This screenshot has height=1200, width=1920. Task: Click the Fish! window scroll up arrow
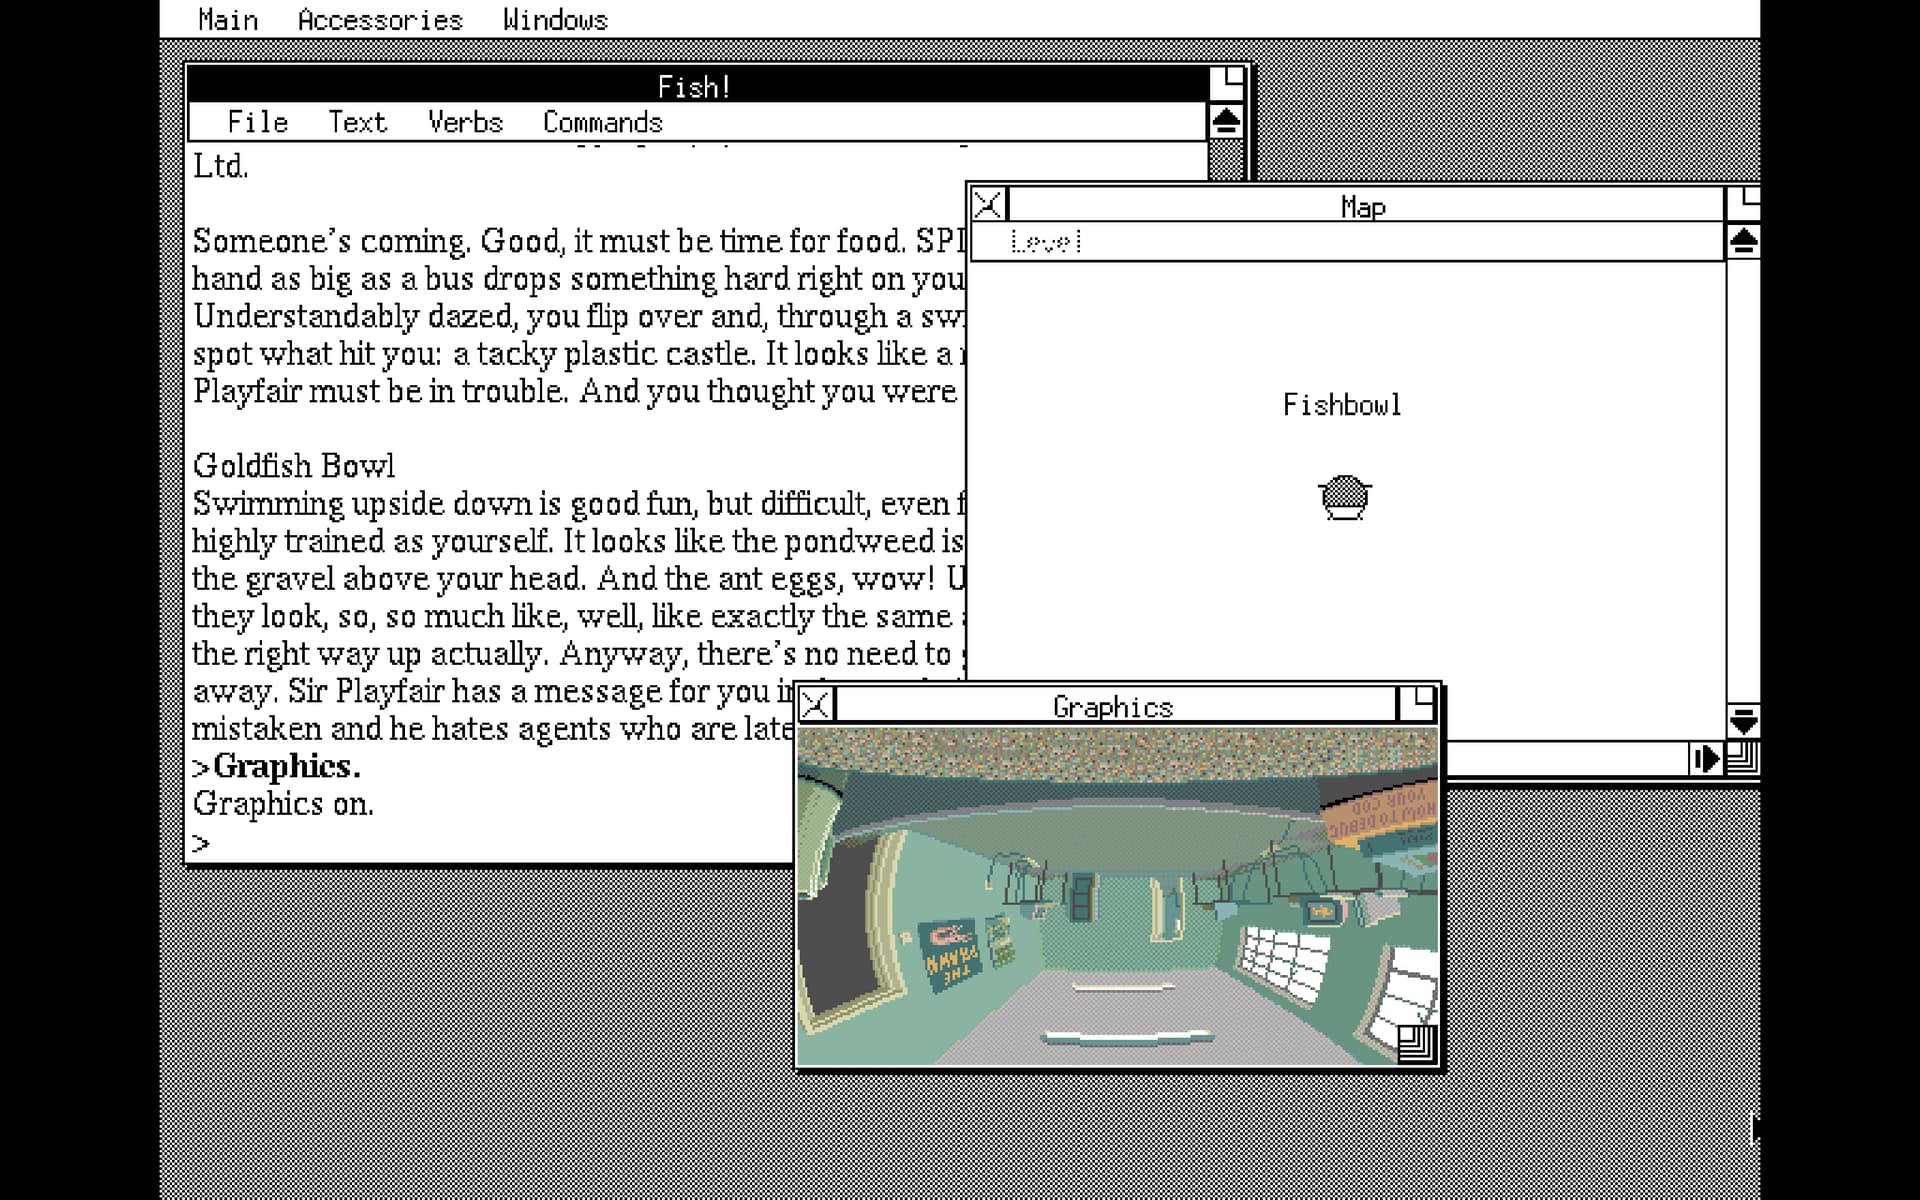pos(1226,122)
